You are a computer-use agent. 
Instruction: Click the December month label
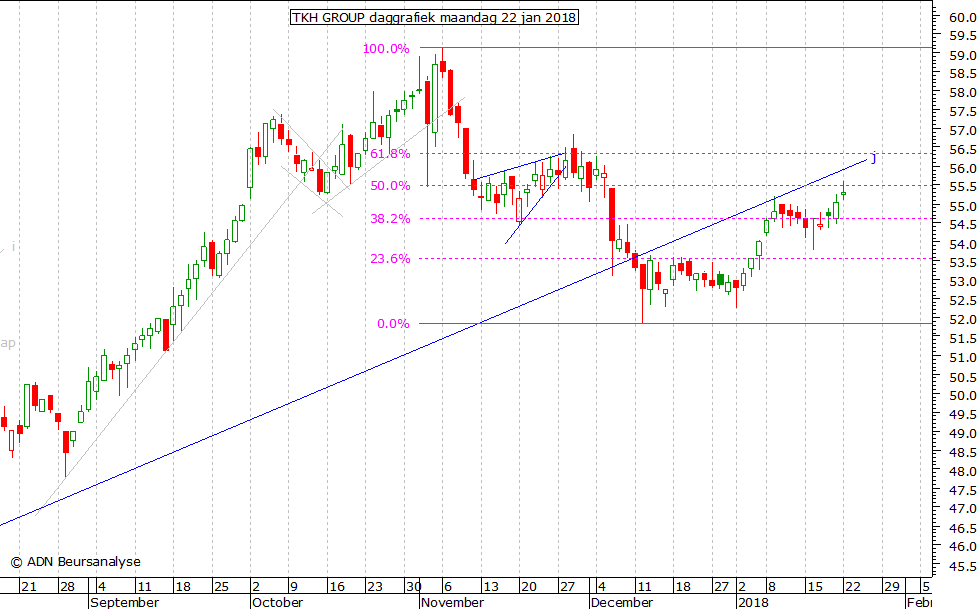pos(622,602)
